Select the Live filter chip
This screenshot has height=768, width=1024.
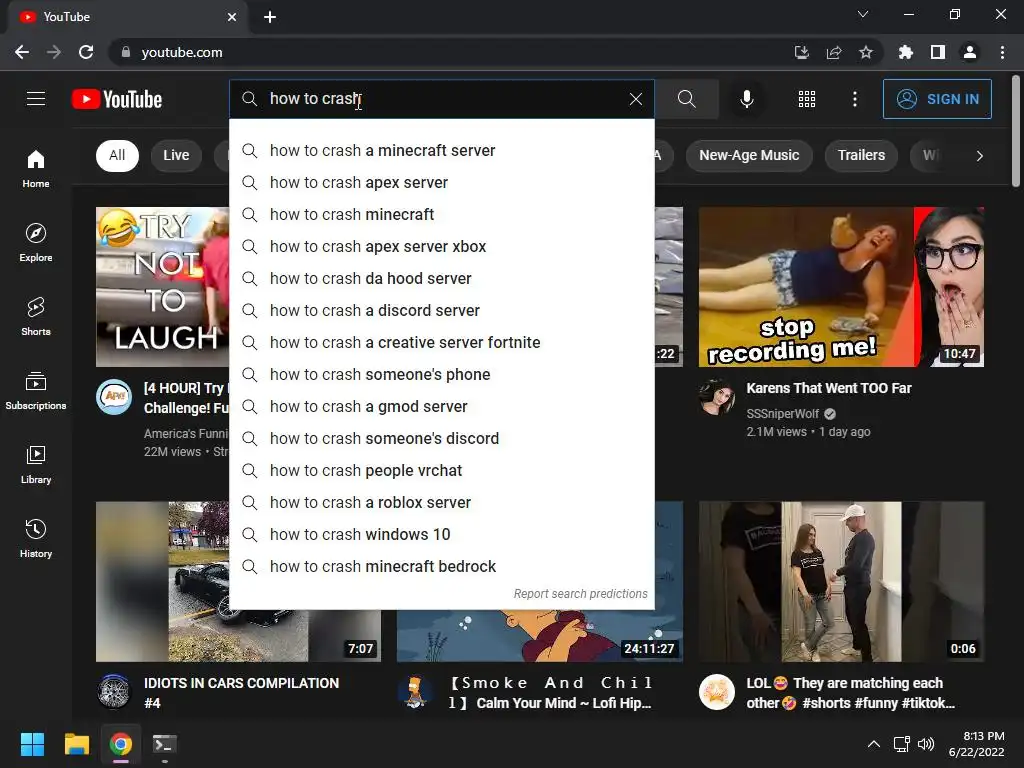click(x=176, y=155)
